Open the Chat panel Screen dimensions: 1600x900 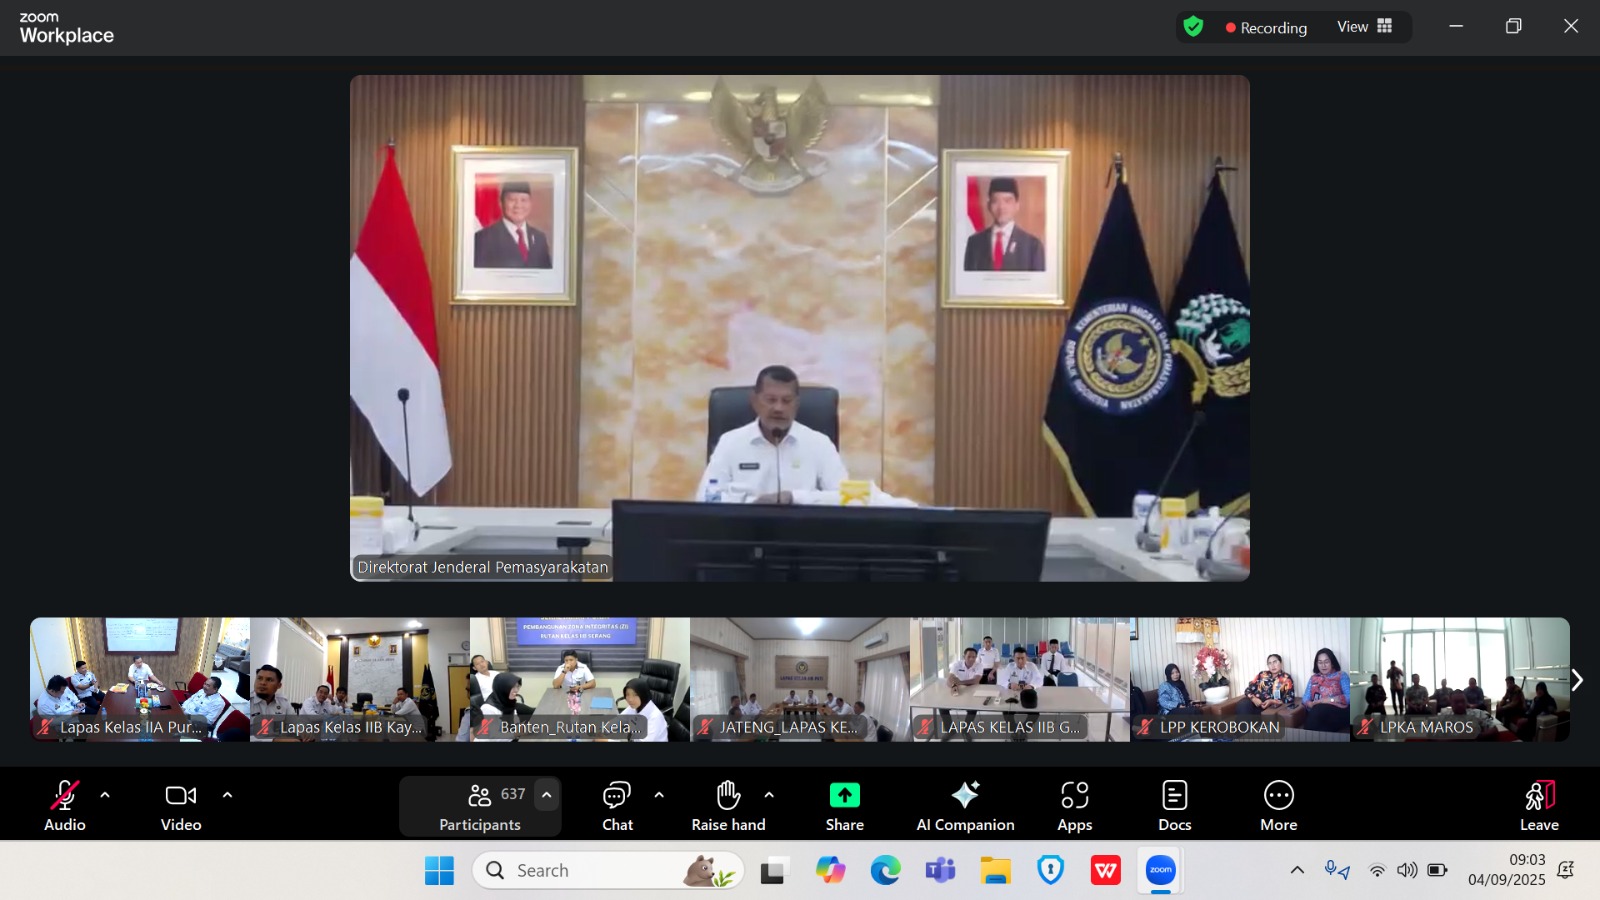point(617,805)
